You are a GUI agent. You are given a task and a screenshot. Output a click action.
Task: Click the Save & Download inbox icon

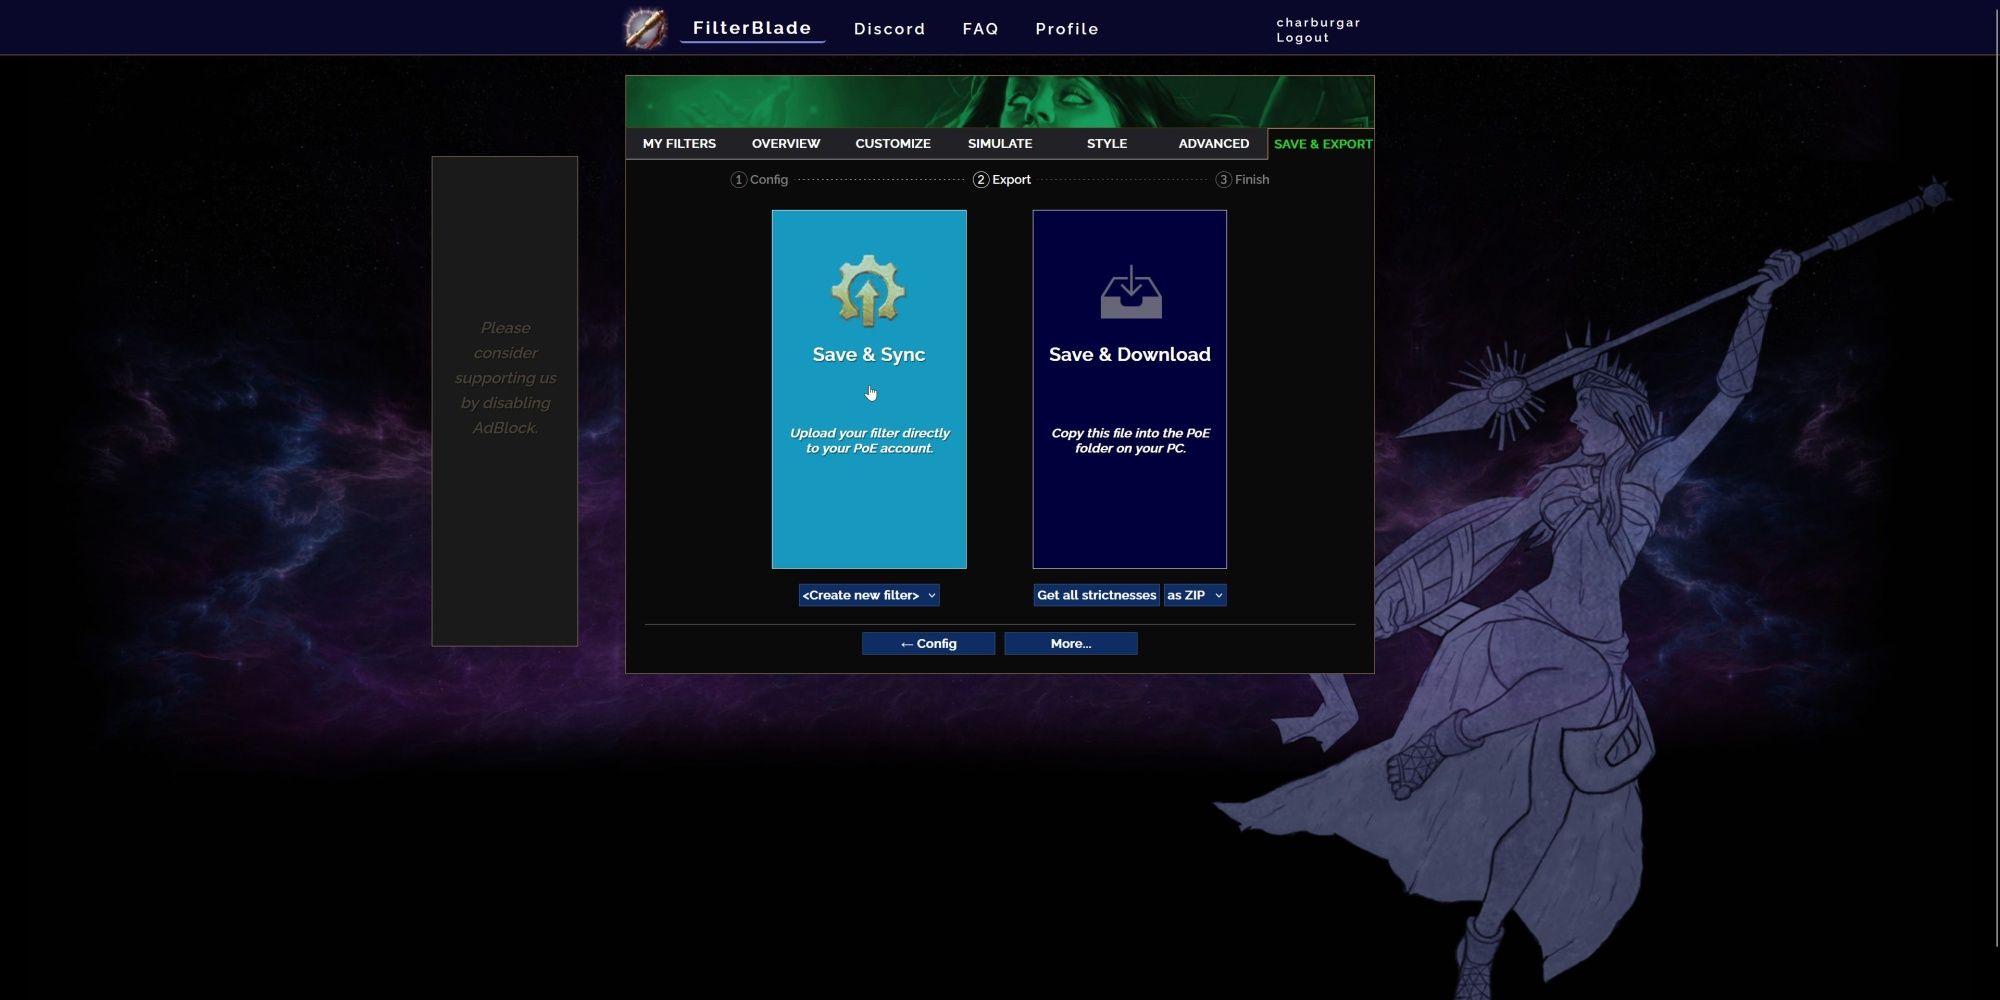coord(1130,292)
